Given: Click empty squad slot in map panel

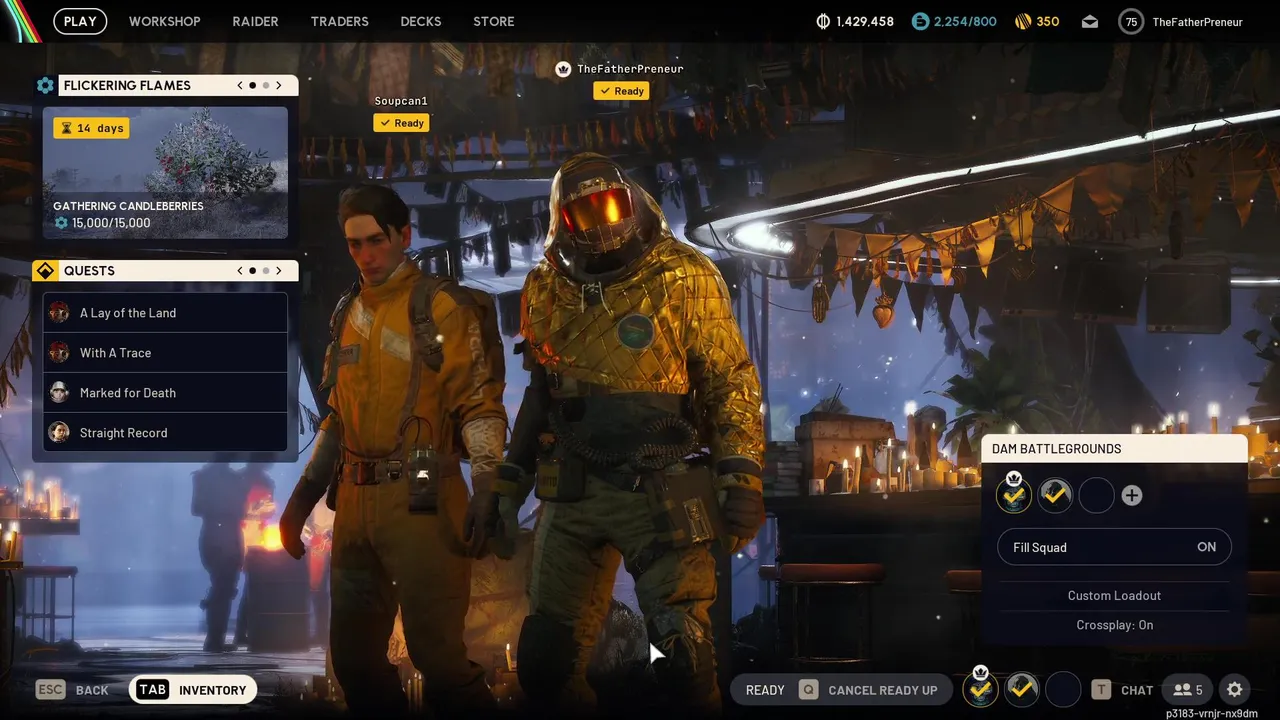Looking at the screenshot, I should [1096, 494].
